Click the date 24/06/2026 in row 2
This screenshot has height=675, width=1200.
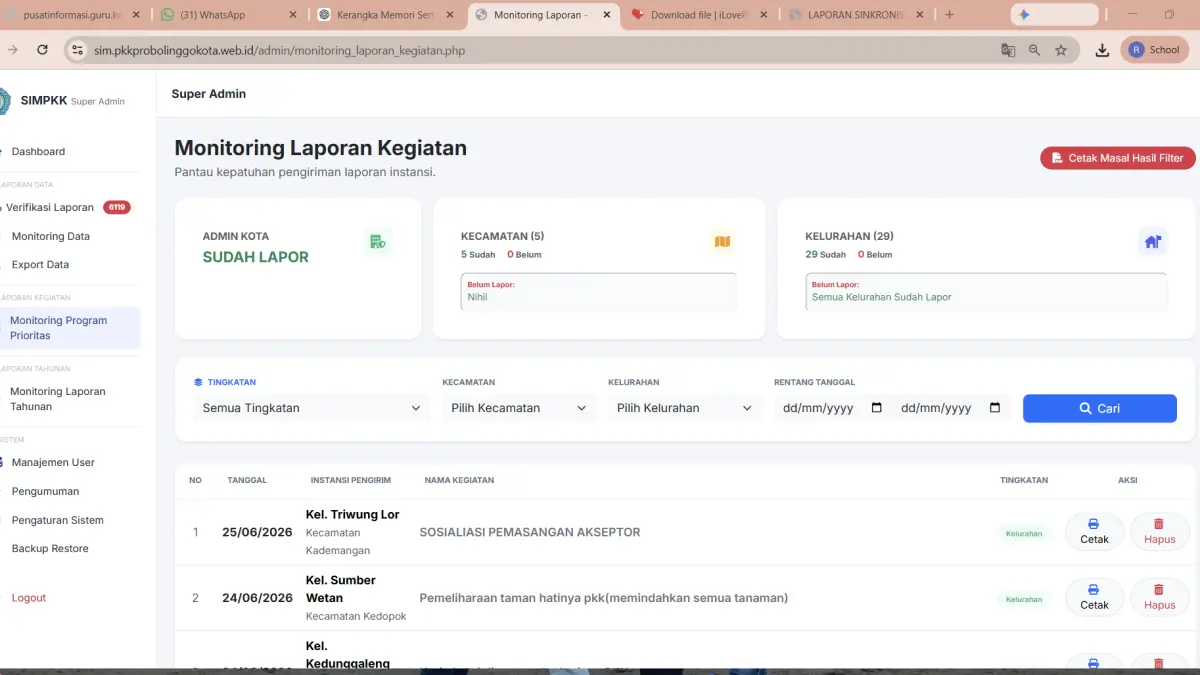point(257,598)
